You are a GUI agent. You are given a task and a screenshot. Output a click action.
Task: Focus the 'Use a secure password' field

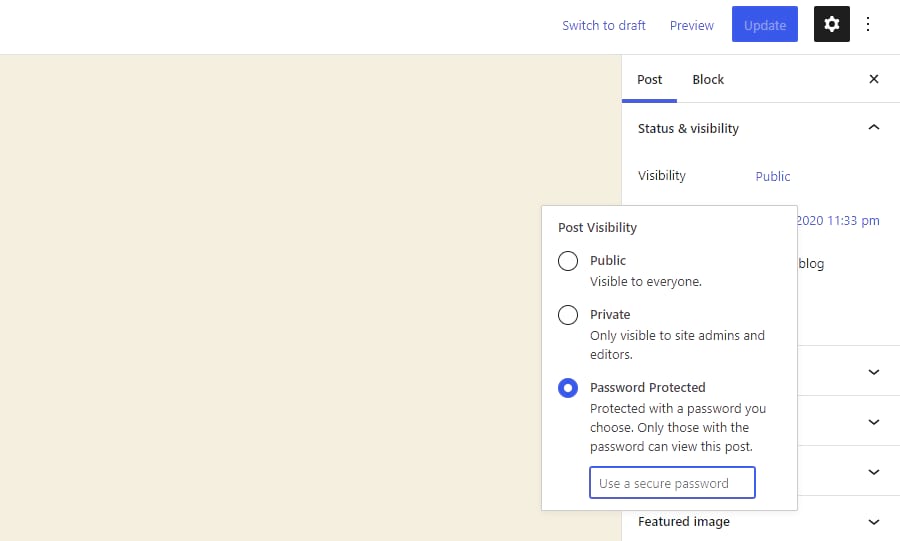click(x=672, y=483)
